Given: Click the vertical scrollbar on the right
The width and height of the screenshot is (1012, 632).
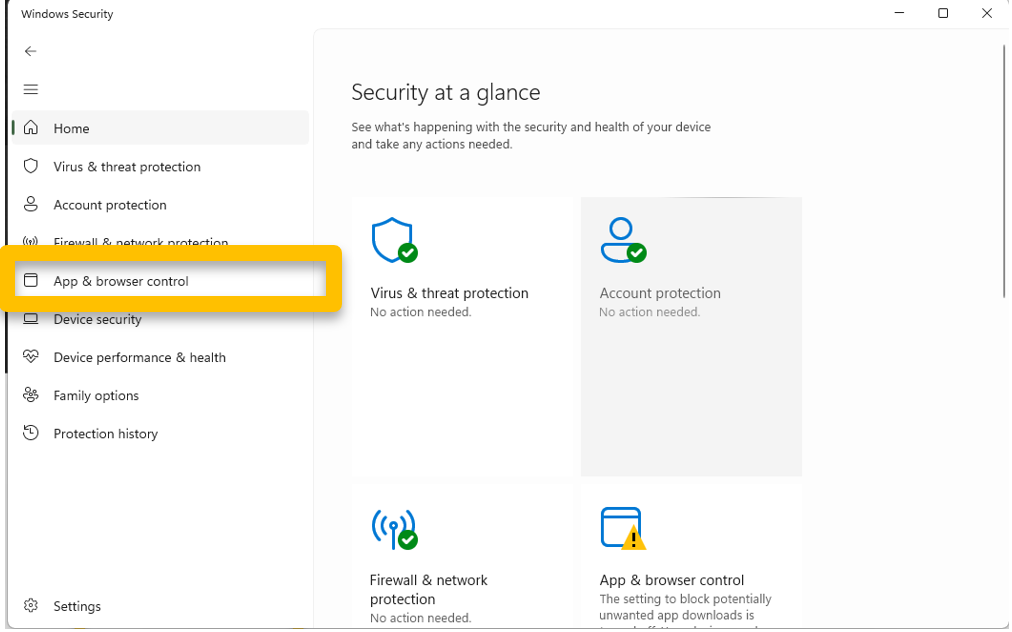Looking at the screenshot, I should pos(1004,171).
